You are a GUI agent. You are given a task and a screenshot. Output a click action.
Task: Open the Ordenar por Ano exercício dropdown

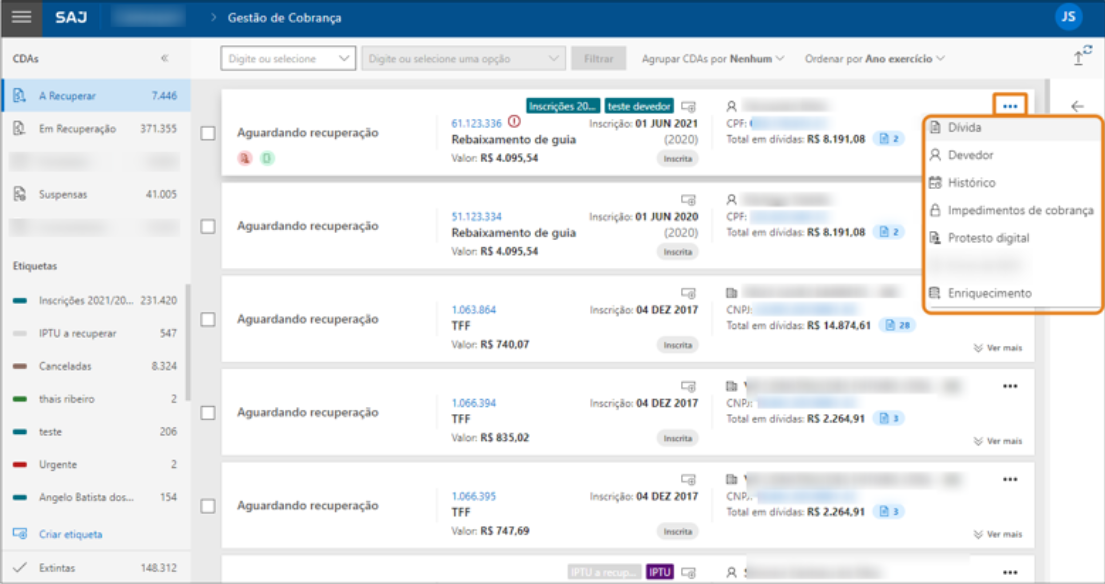click(874, 59)
